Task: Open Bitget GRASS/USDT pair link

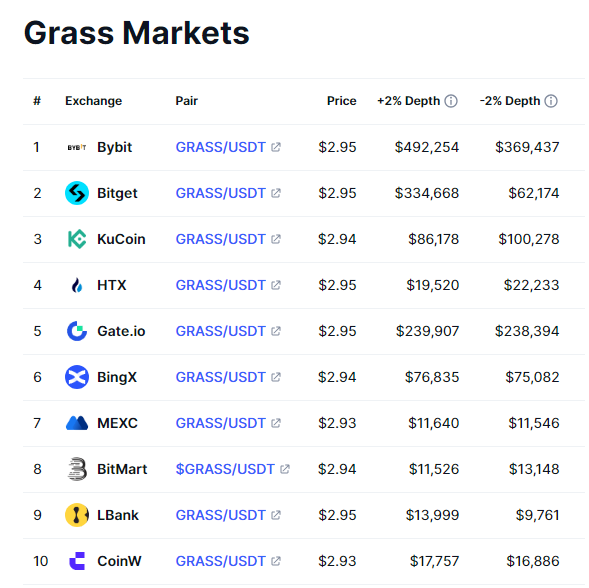Action: click(220, 193)
